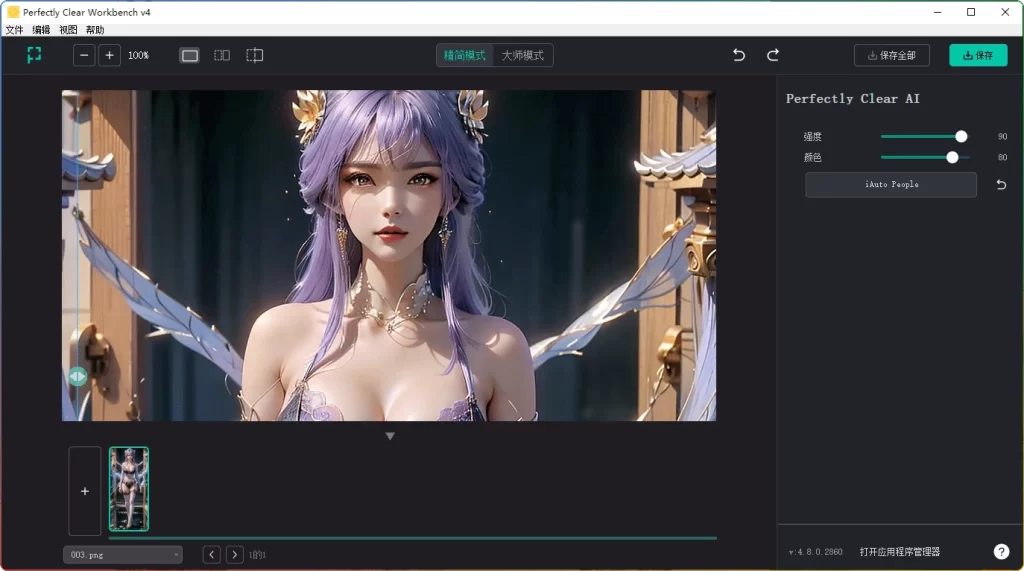This screenshot has width=1024, height=571.
Task: Enable the split compare view
Action: (x=255, y=55)
